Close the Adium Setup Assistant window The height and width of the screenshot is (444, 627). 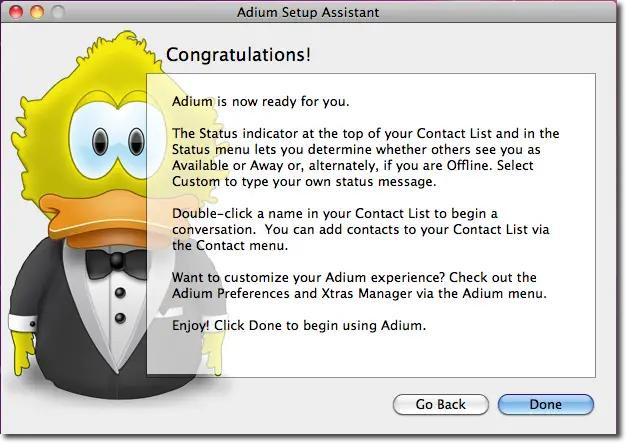pyautogui.click(x=16, y=12)
